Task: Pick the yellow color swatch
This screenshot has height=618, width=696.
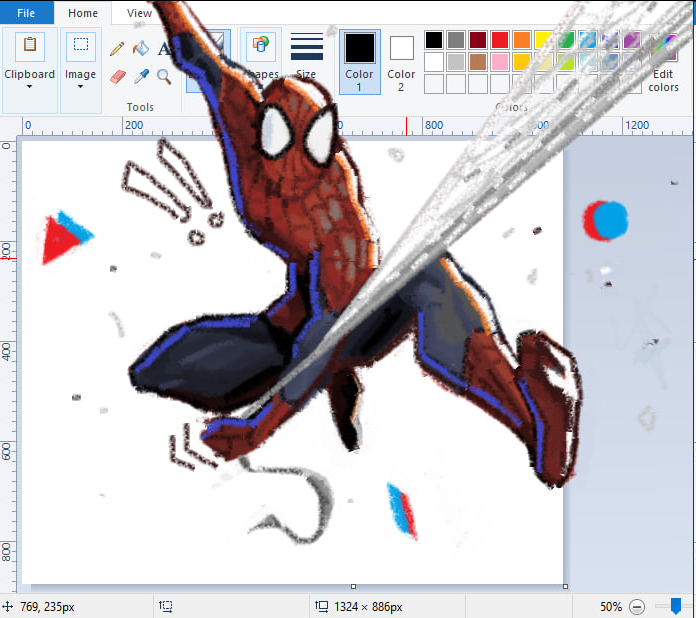Action: (544, 40)
